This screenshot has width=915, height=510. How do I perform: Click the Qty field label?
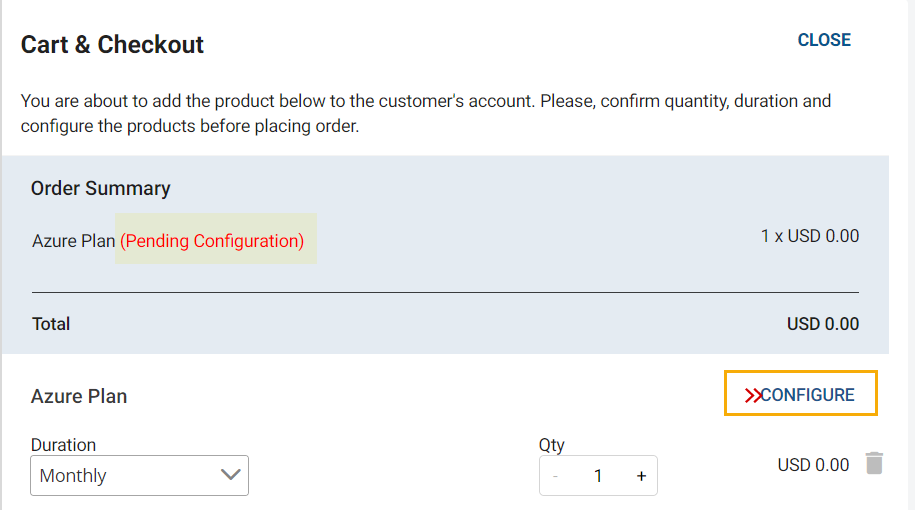pos(552,445)
